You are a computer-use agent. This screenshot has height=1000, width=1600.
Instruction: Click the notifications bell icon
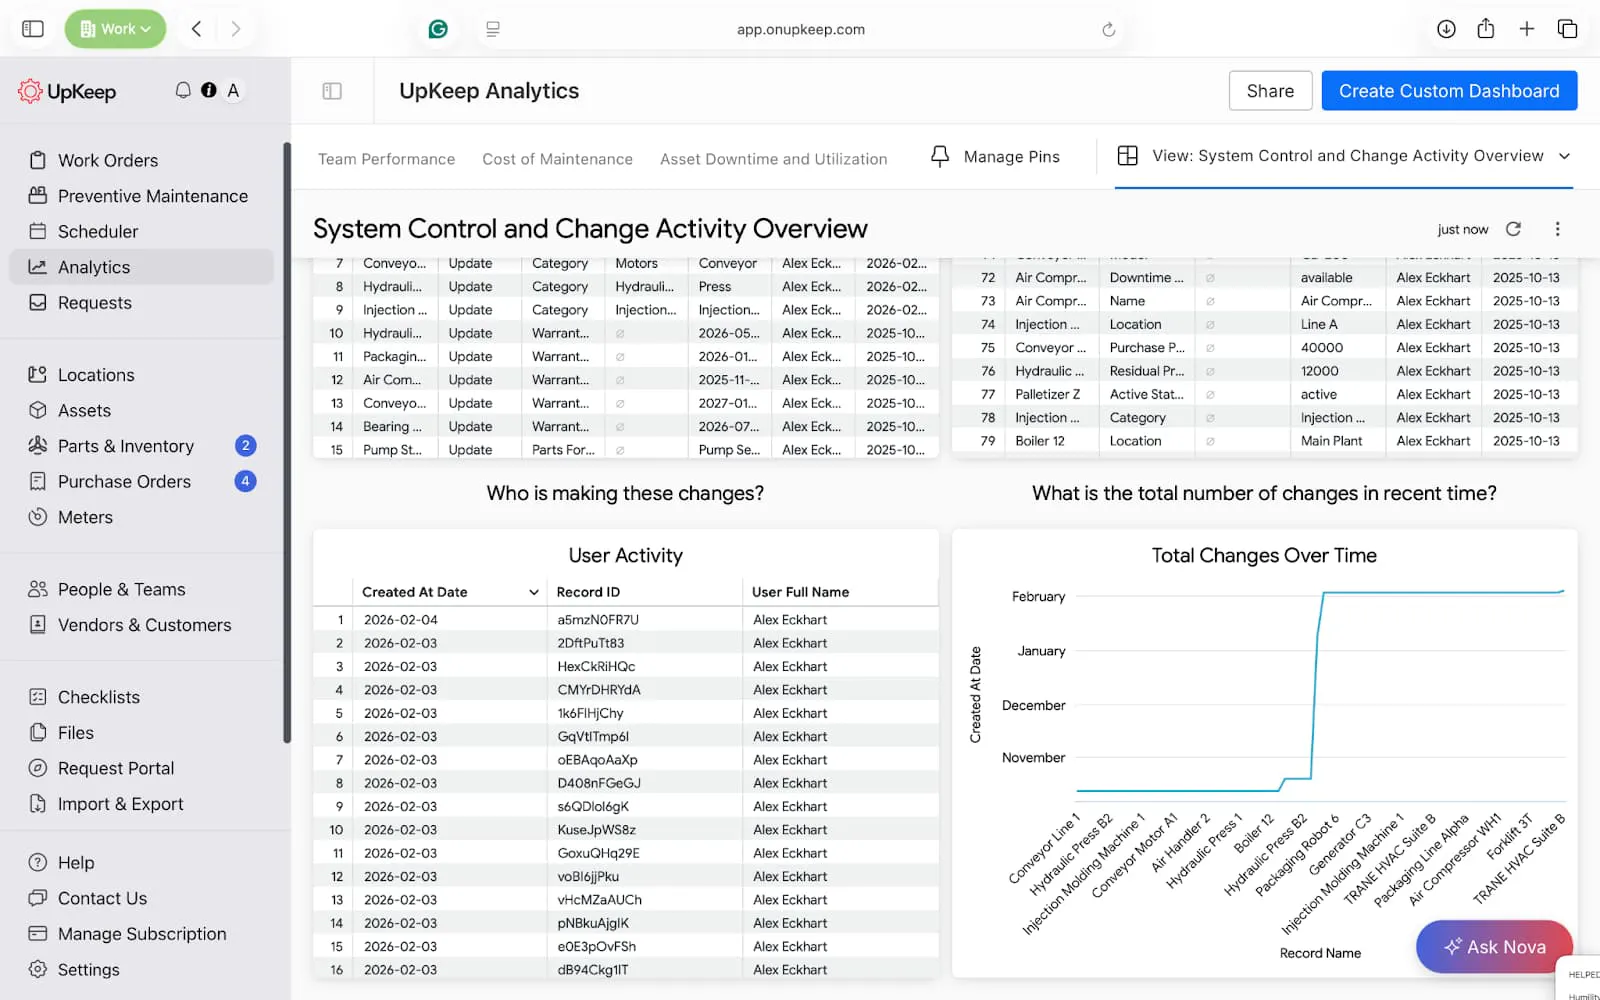click(183, 90)
